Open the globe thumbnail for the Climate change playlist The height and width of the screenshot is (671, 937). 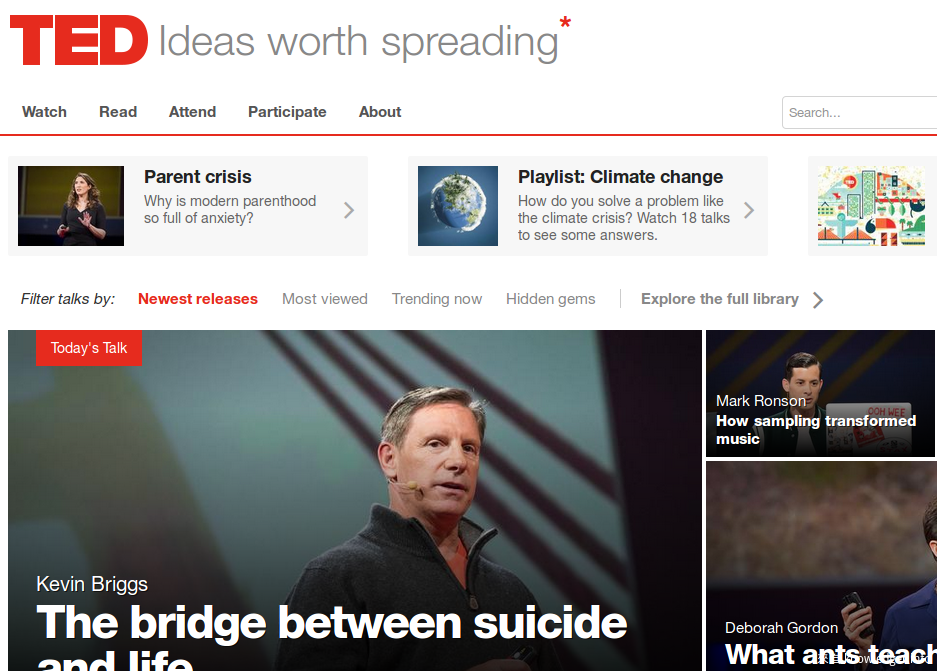(x=458, y=206)
